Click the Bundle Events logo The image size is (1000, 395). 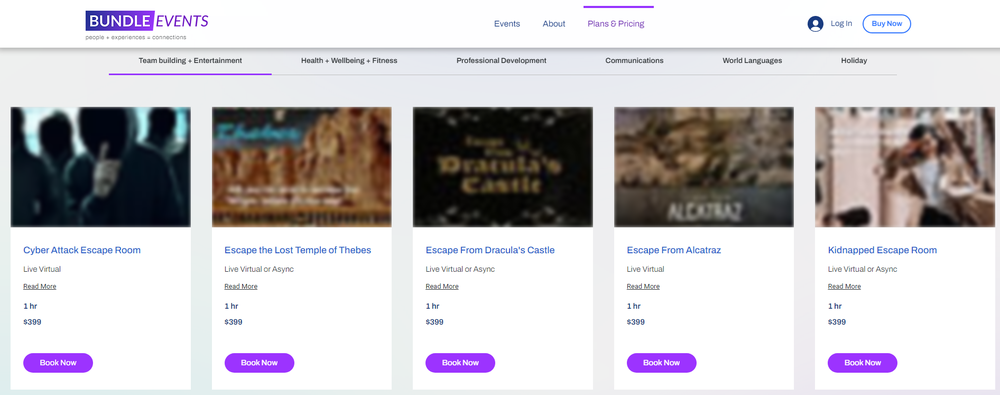[147, 24]
